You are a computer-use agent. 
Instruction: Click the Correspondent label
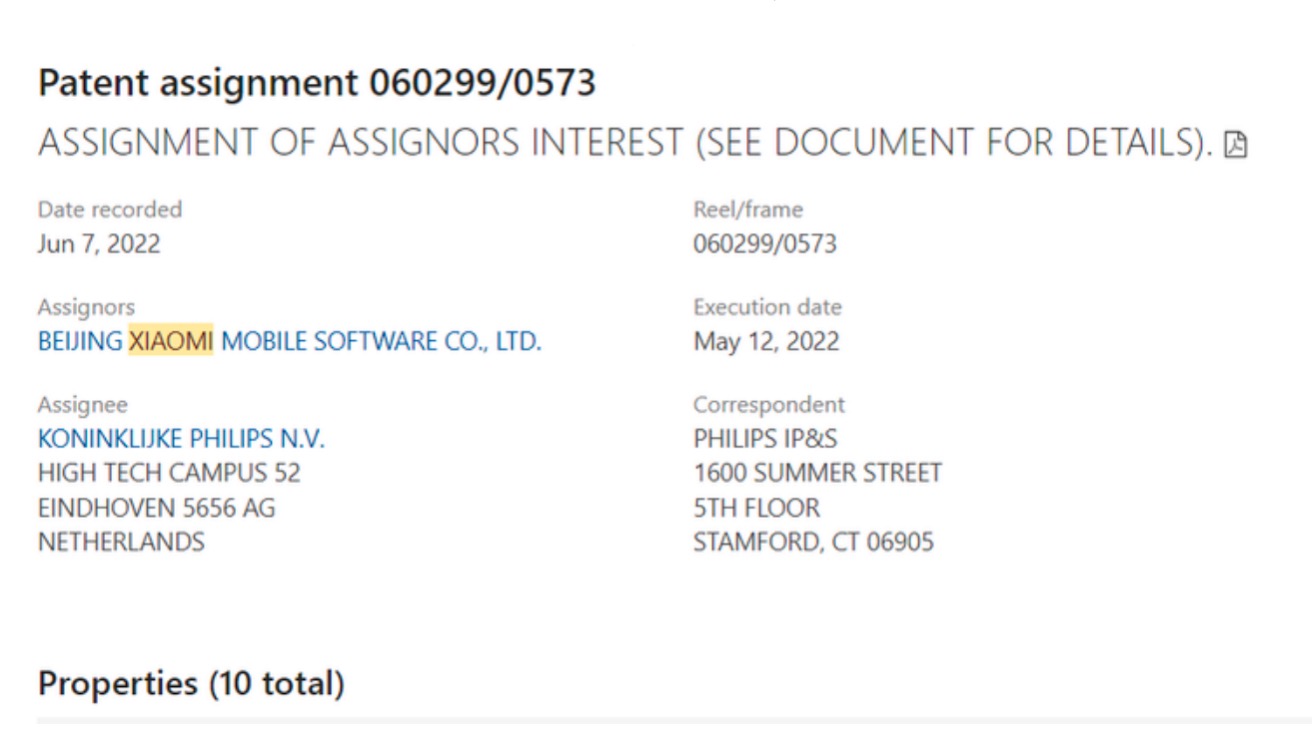769,405
